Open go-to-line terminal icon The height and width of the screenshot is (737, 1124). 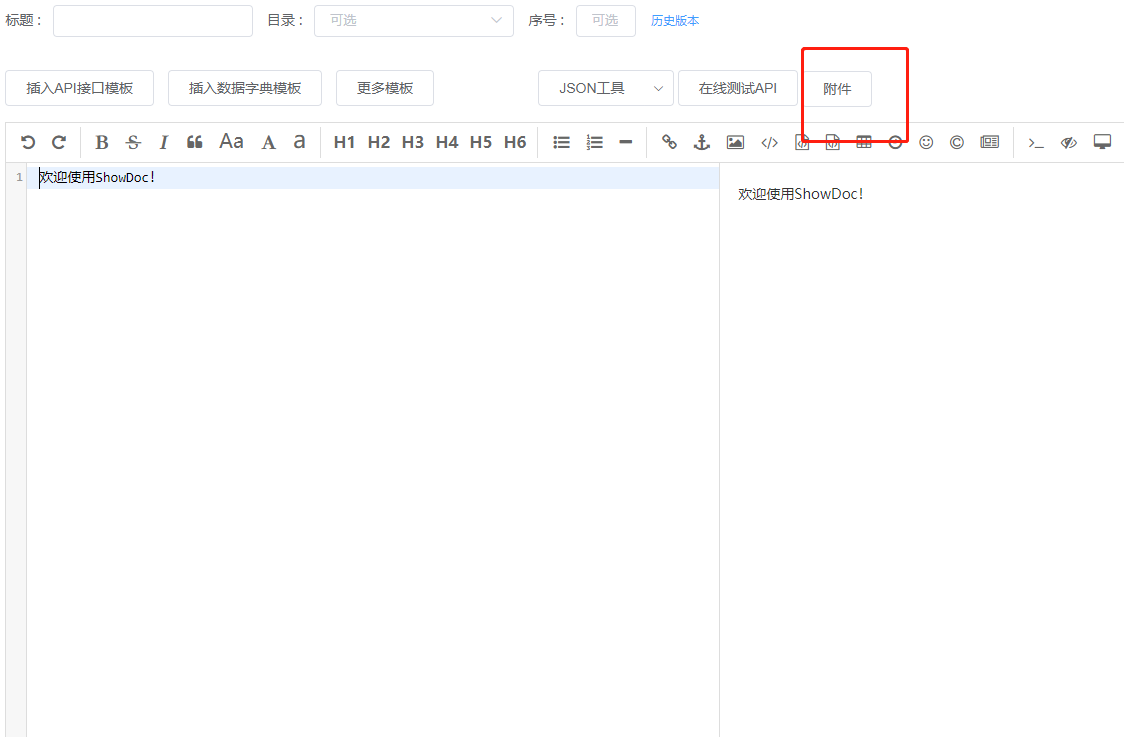tap(1036, 143)
